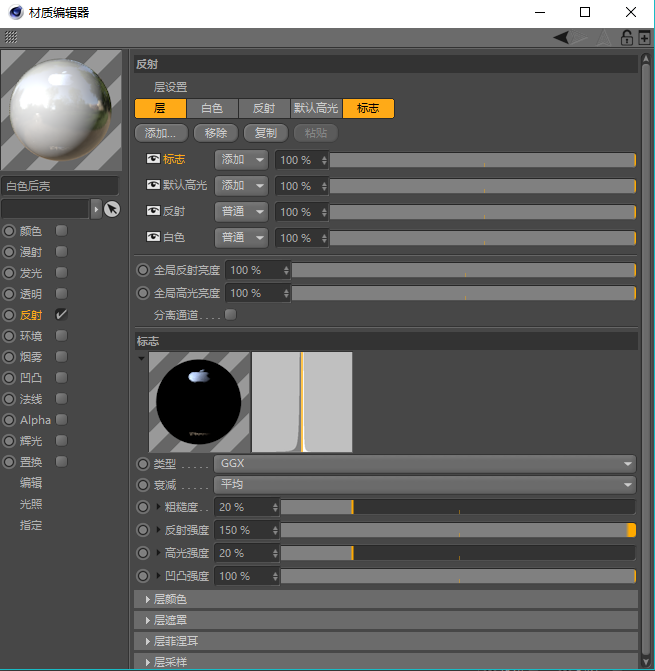The width and height of the screenshot is (655, 671).
Task: Click the lock icon in the header
Action: [627, 37]
